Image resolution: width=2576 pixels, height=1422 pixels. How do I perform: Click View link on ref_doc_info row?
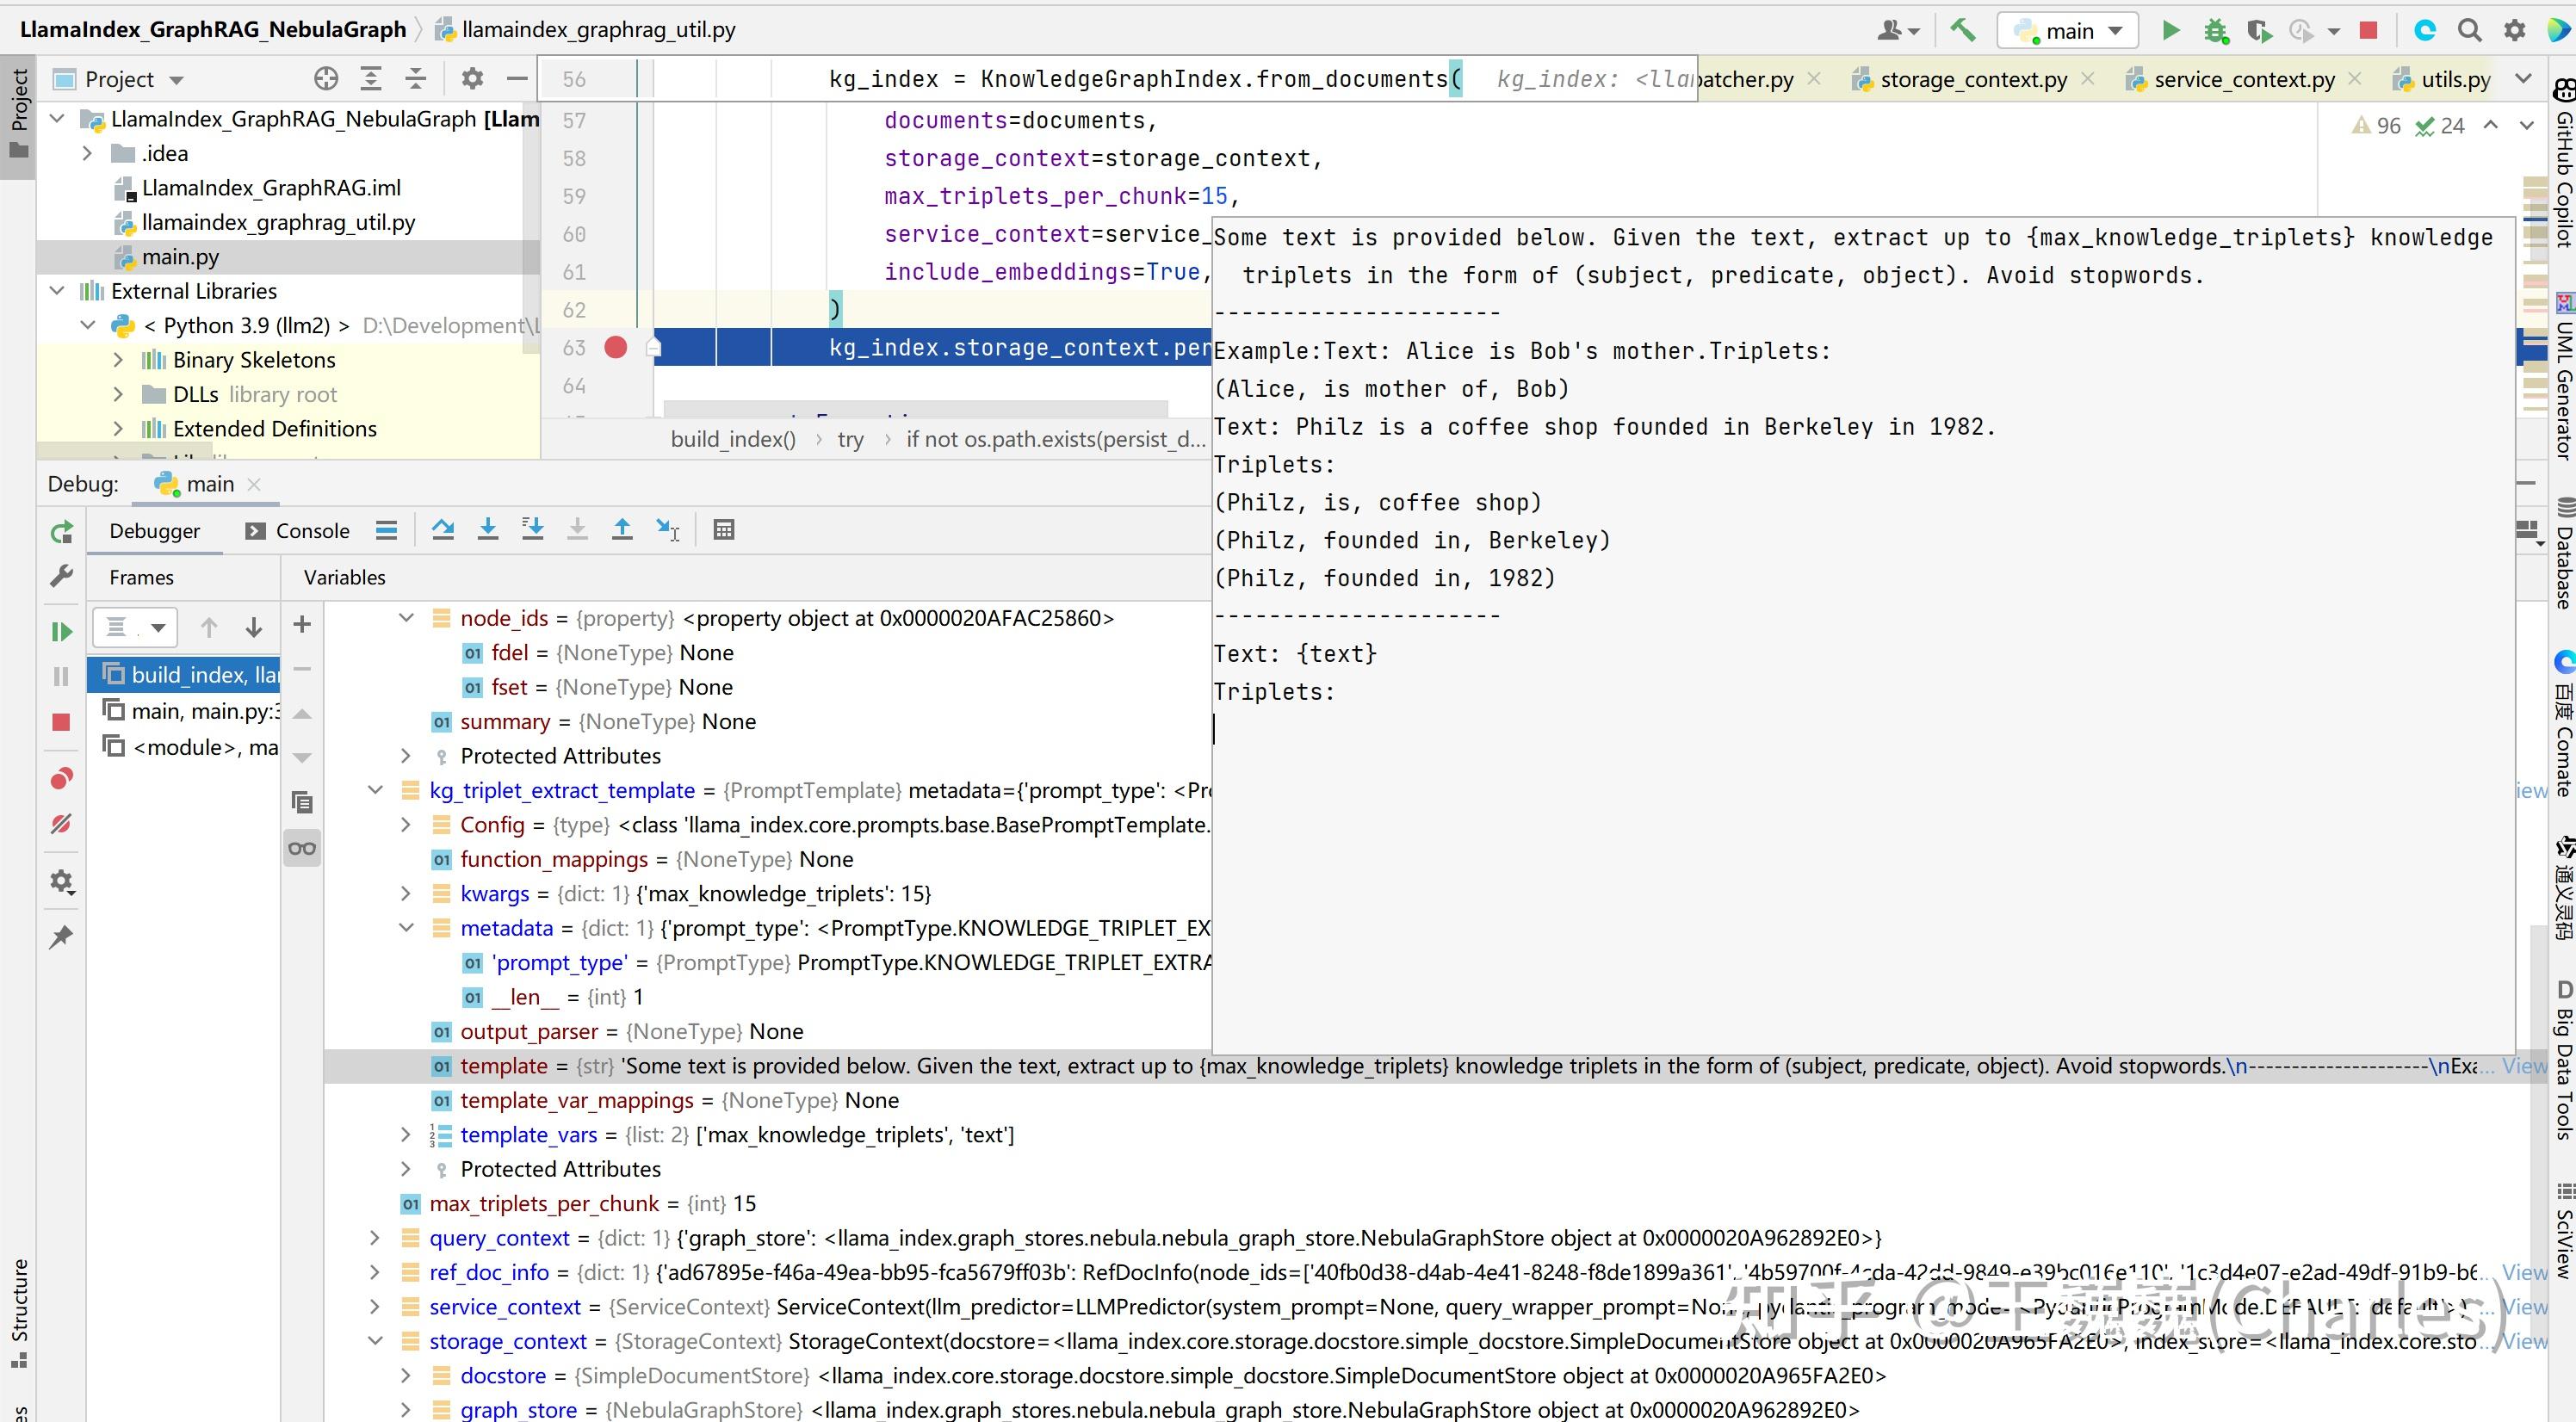[2524, 1273]
